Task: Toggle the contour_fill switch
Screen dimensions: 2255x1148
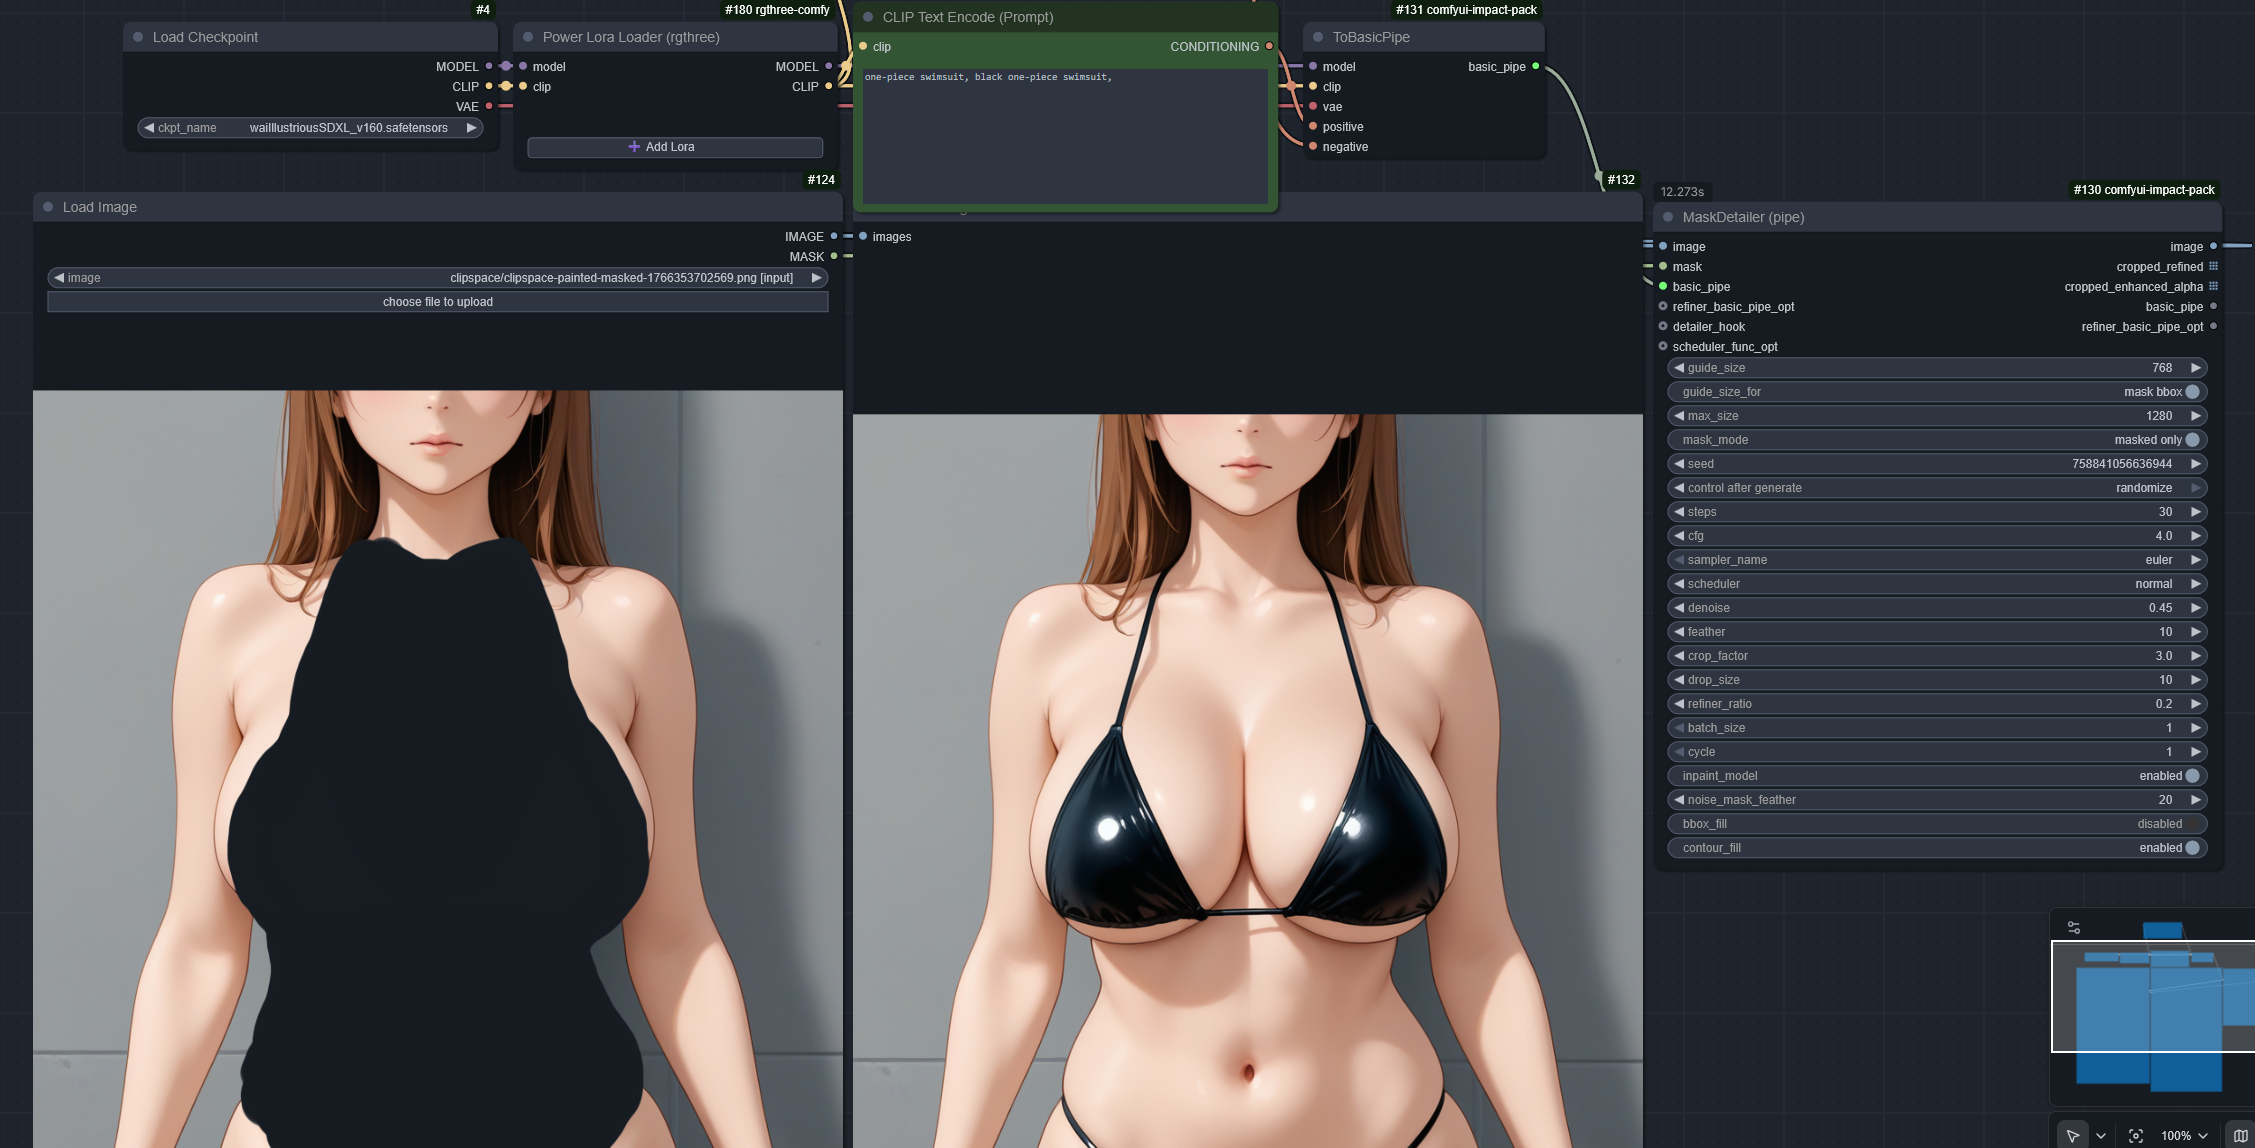Action: click(2192, 848)
